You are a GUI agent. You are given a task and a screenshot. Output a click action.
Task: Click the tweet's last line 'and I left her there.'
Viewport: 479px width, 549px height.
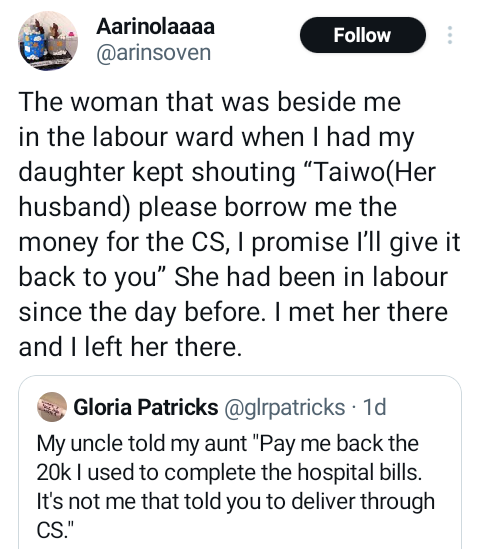(x=130, y=347)
